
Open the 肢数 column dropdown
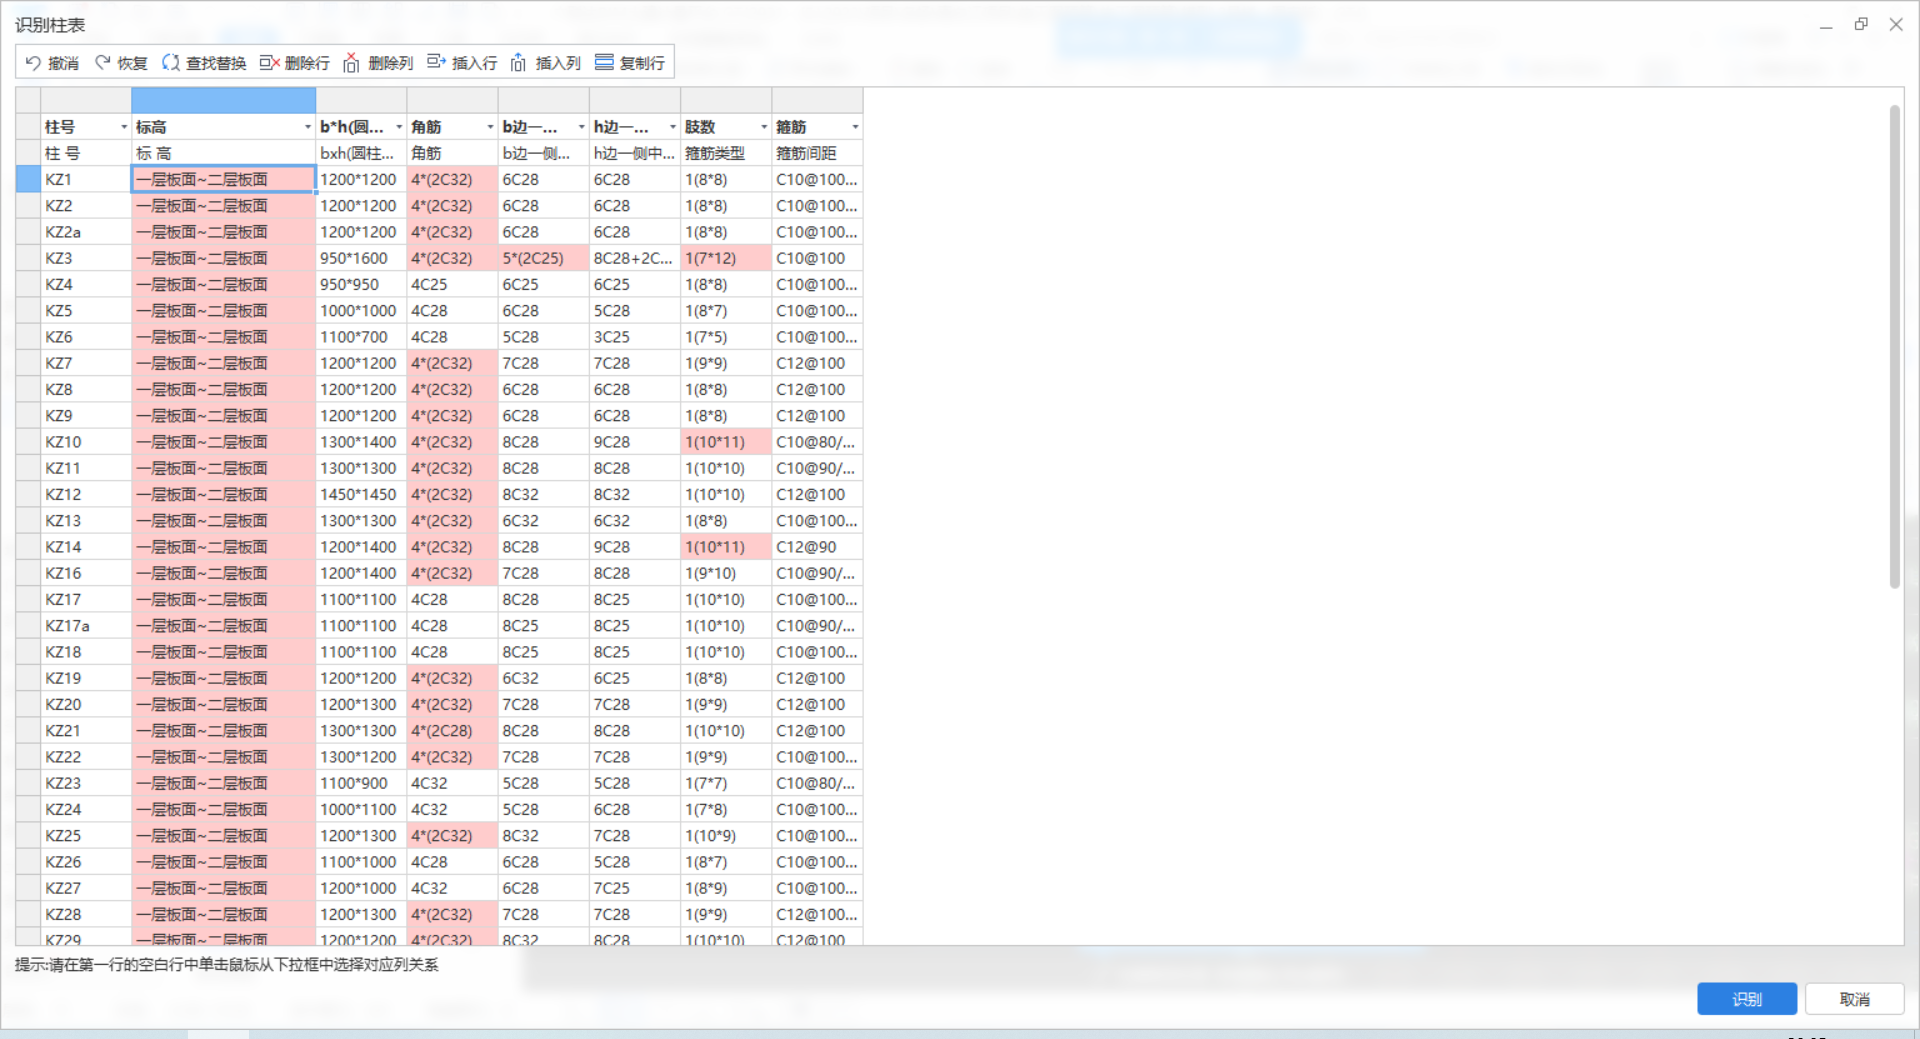(x=764, y=127)
